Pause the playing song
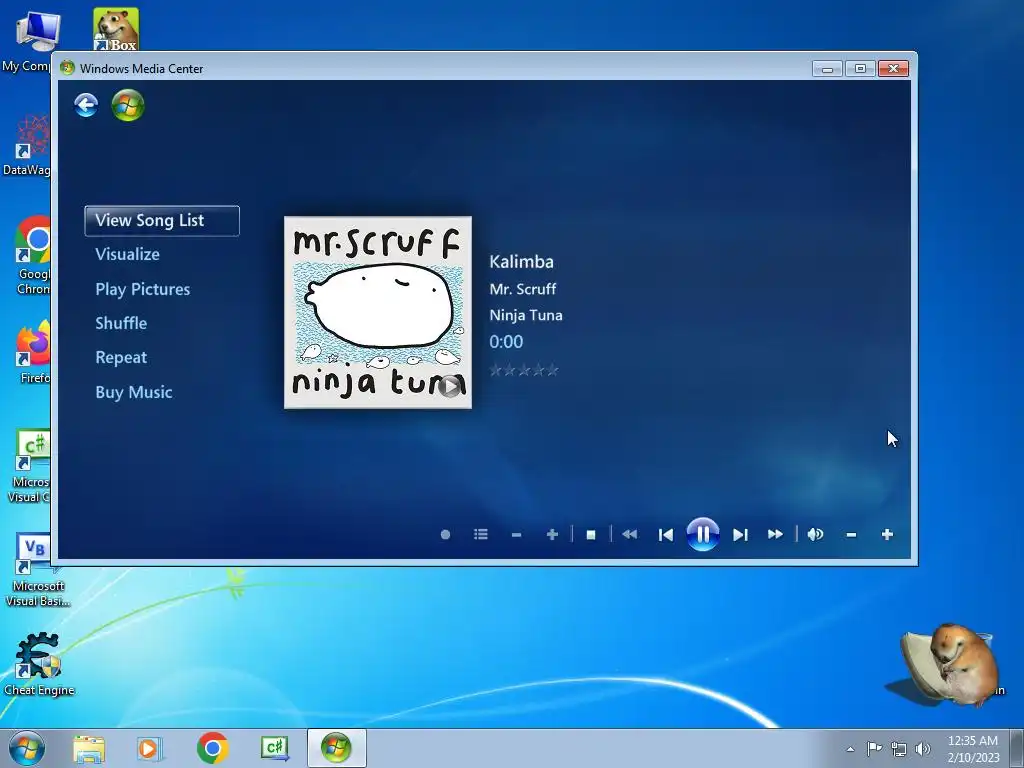The width and height of the screenshot is (1024, 768). tap(703, 534)
